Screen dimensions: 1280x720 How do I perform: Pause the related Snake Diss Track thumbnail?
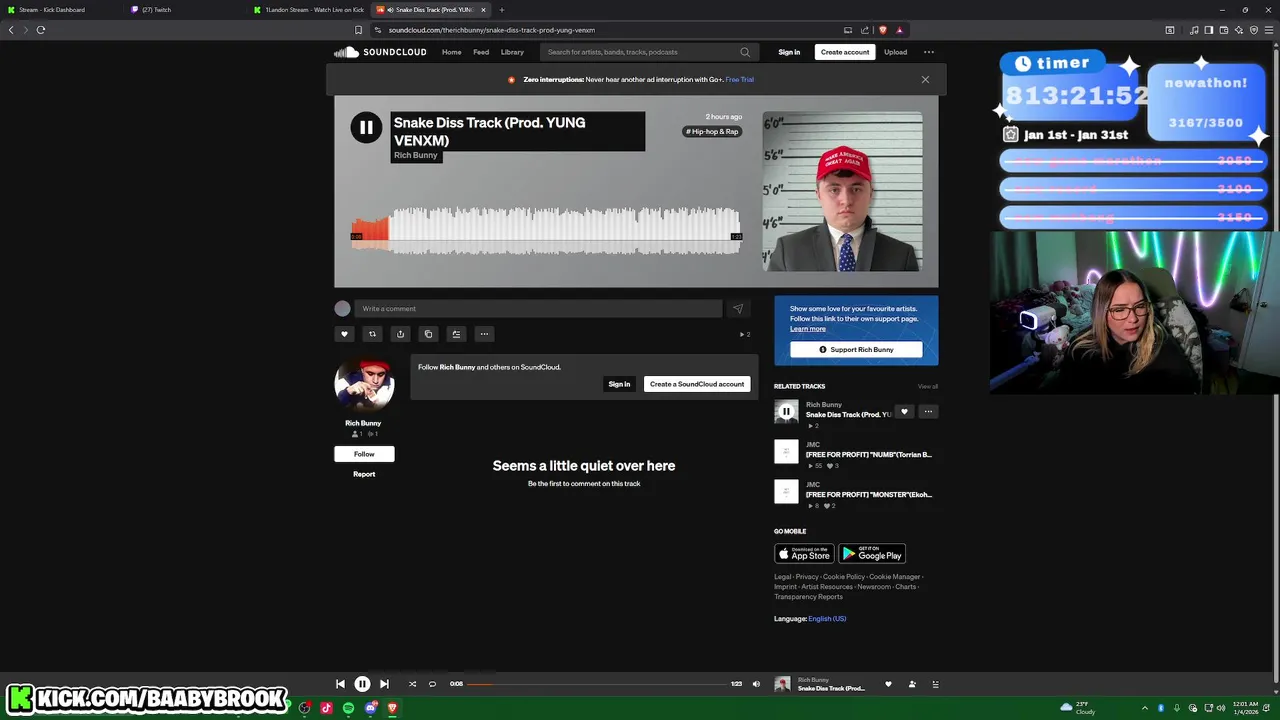click(x=786, y=411)
